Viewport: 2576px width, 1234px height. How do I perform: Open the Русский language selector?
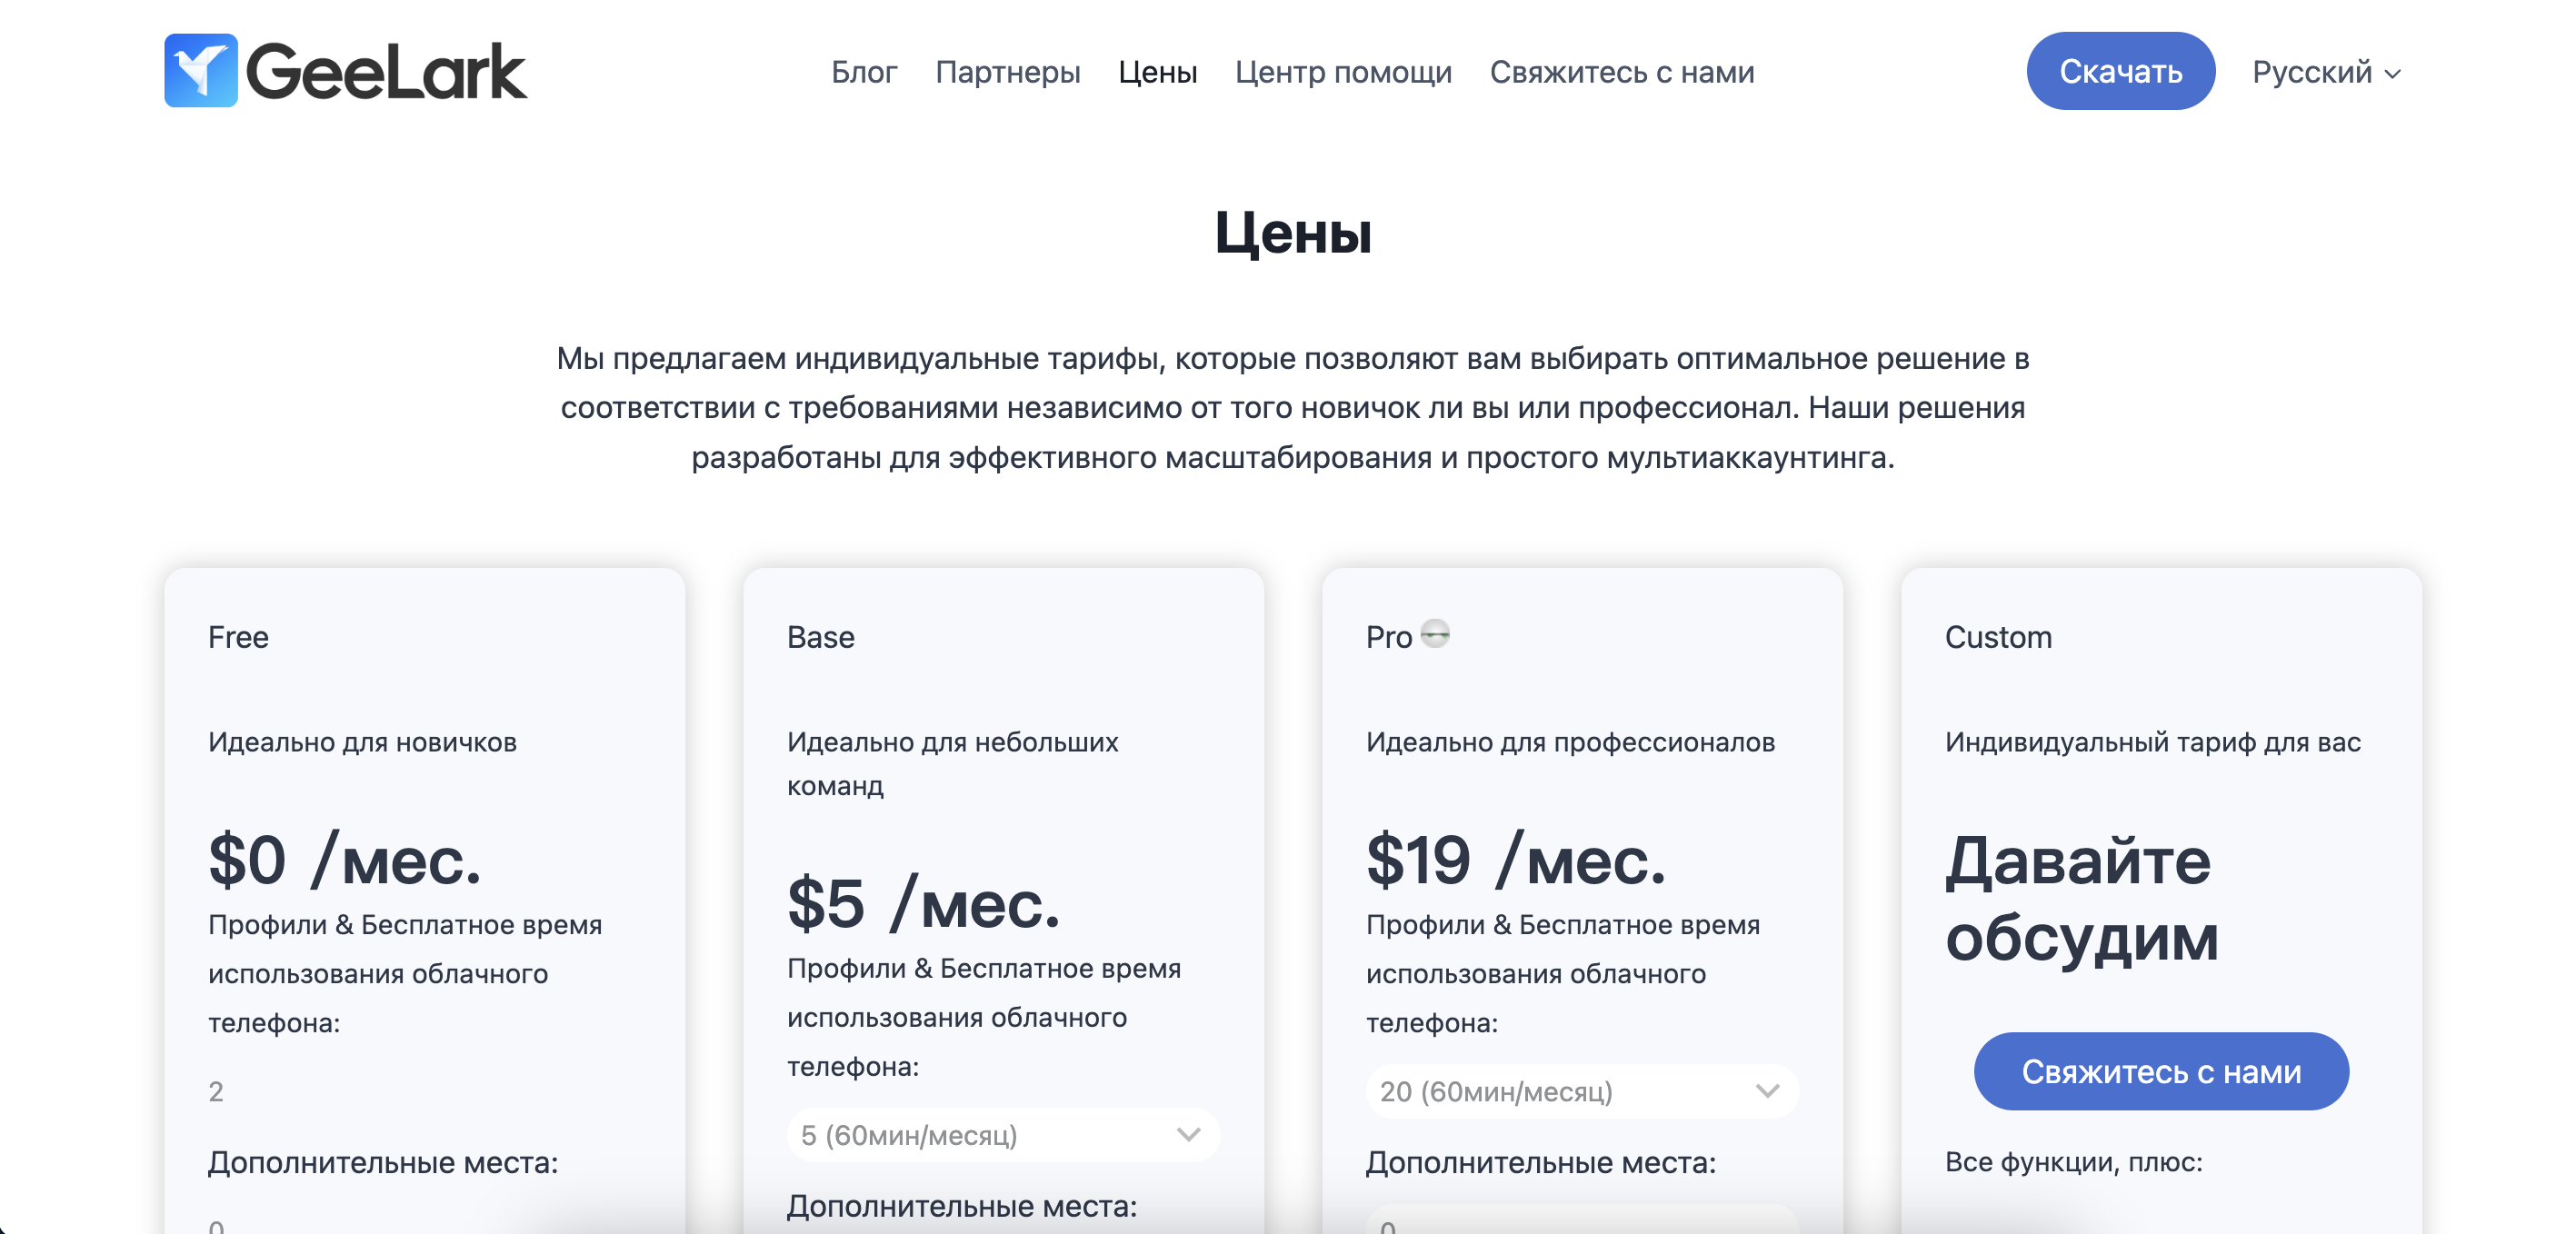pyautogui.click(x=2325, y=72)
